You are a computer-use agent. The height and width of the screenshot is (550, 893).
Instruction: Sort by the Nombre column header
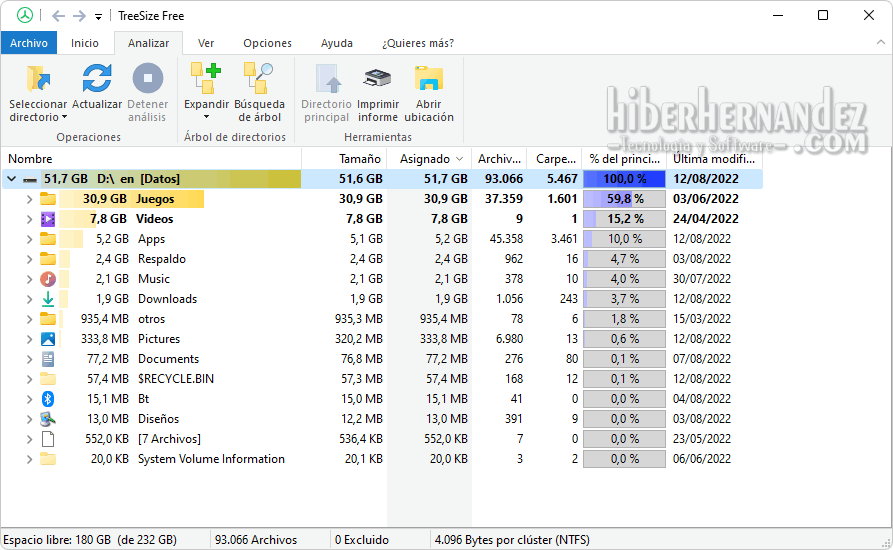[151, 159]
